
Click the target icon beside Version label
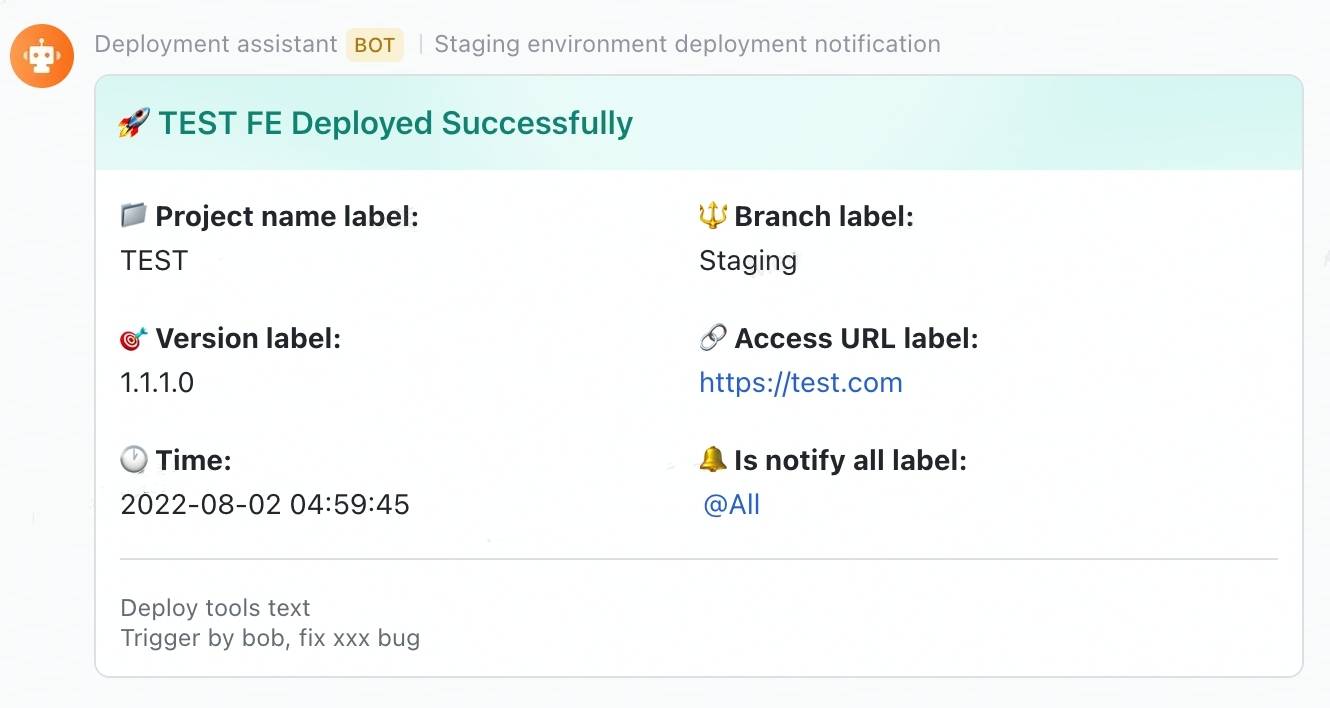[133, 339]
